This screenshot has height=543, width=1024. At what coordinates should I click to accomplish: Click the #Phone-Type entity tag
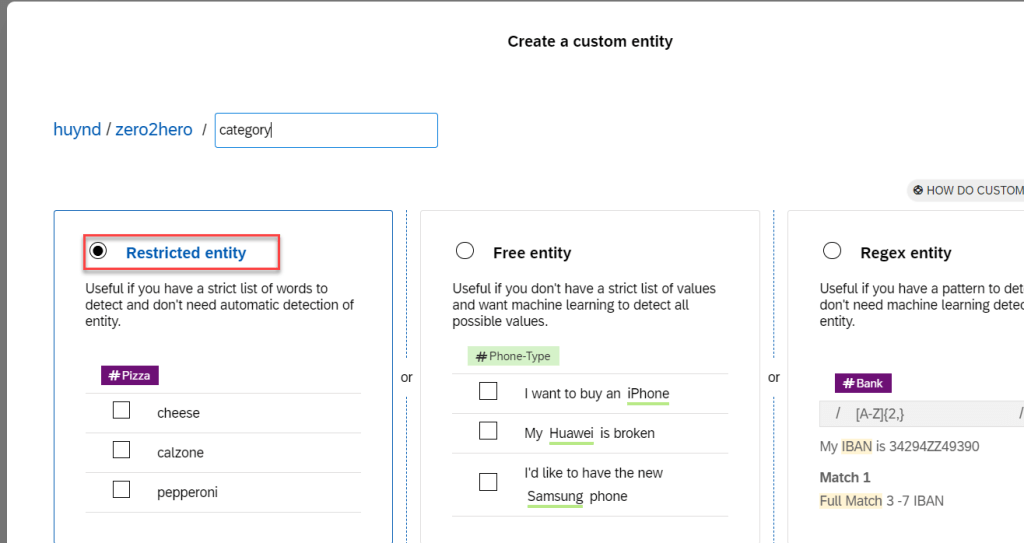[513, 356]
